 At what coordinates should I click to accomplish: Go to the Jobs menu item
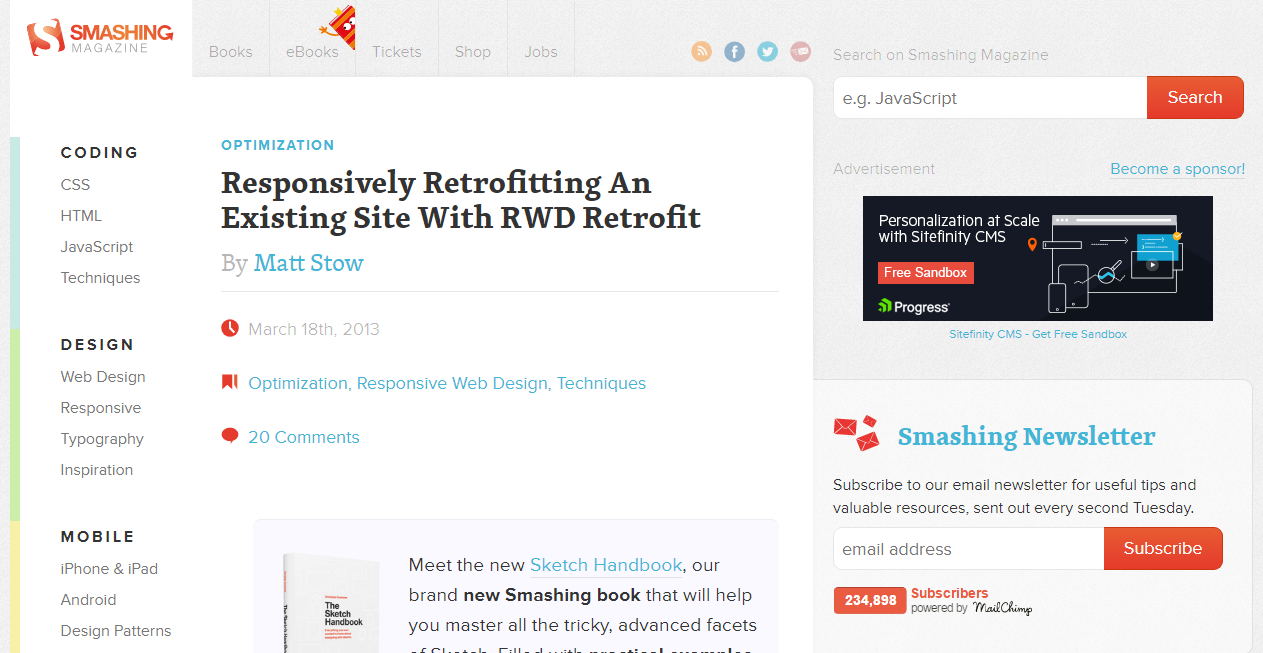(x=541, y=52)
